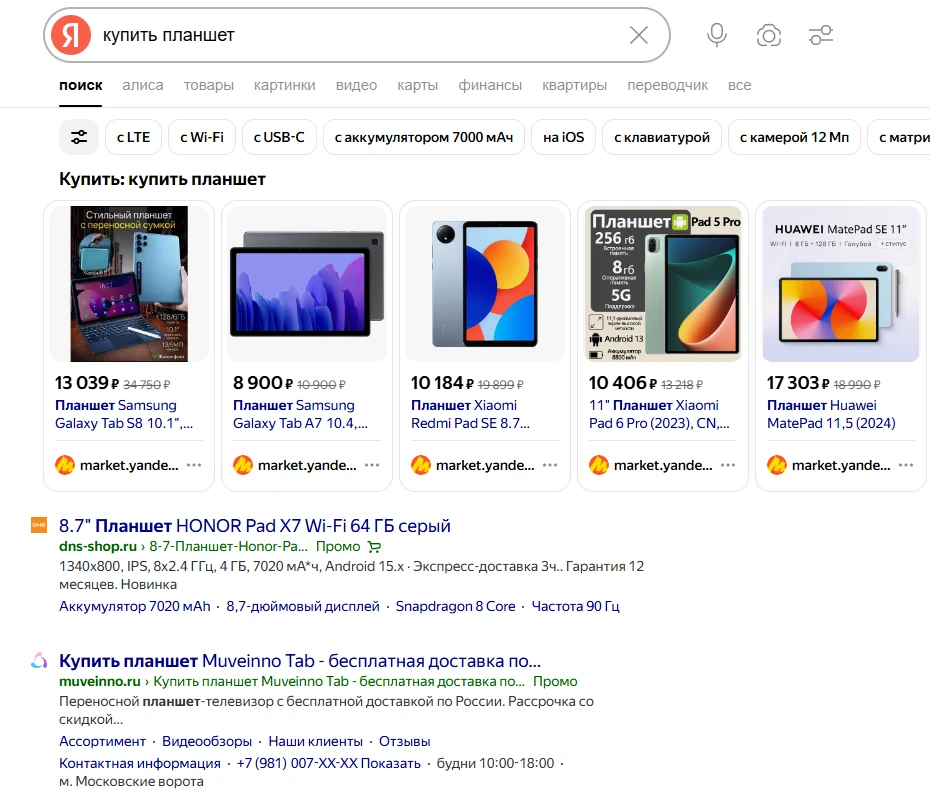Open image search via camera icon
This screenshot has width=930, height=810.
(768, 36)
